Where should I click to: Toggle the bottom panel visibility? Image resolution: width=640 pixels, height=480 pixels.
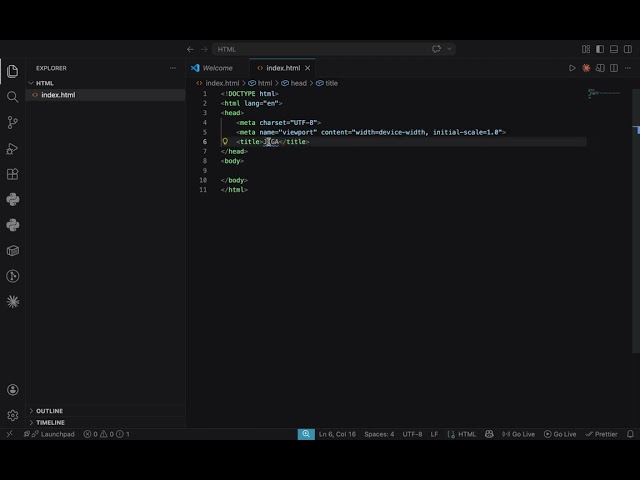tap(614, 49)
